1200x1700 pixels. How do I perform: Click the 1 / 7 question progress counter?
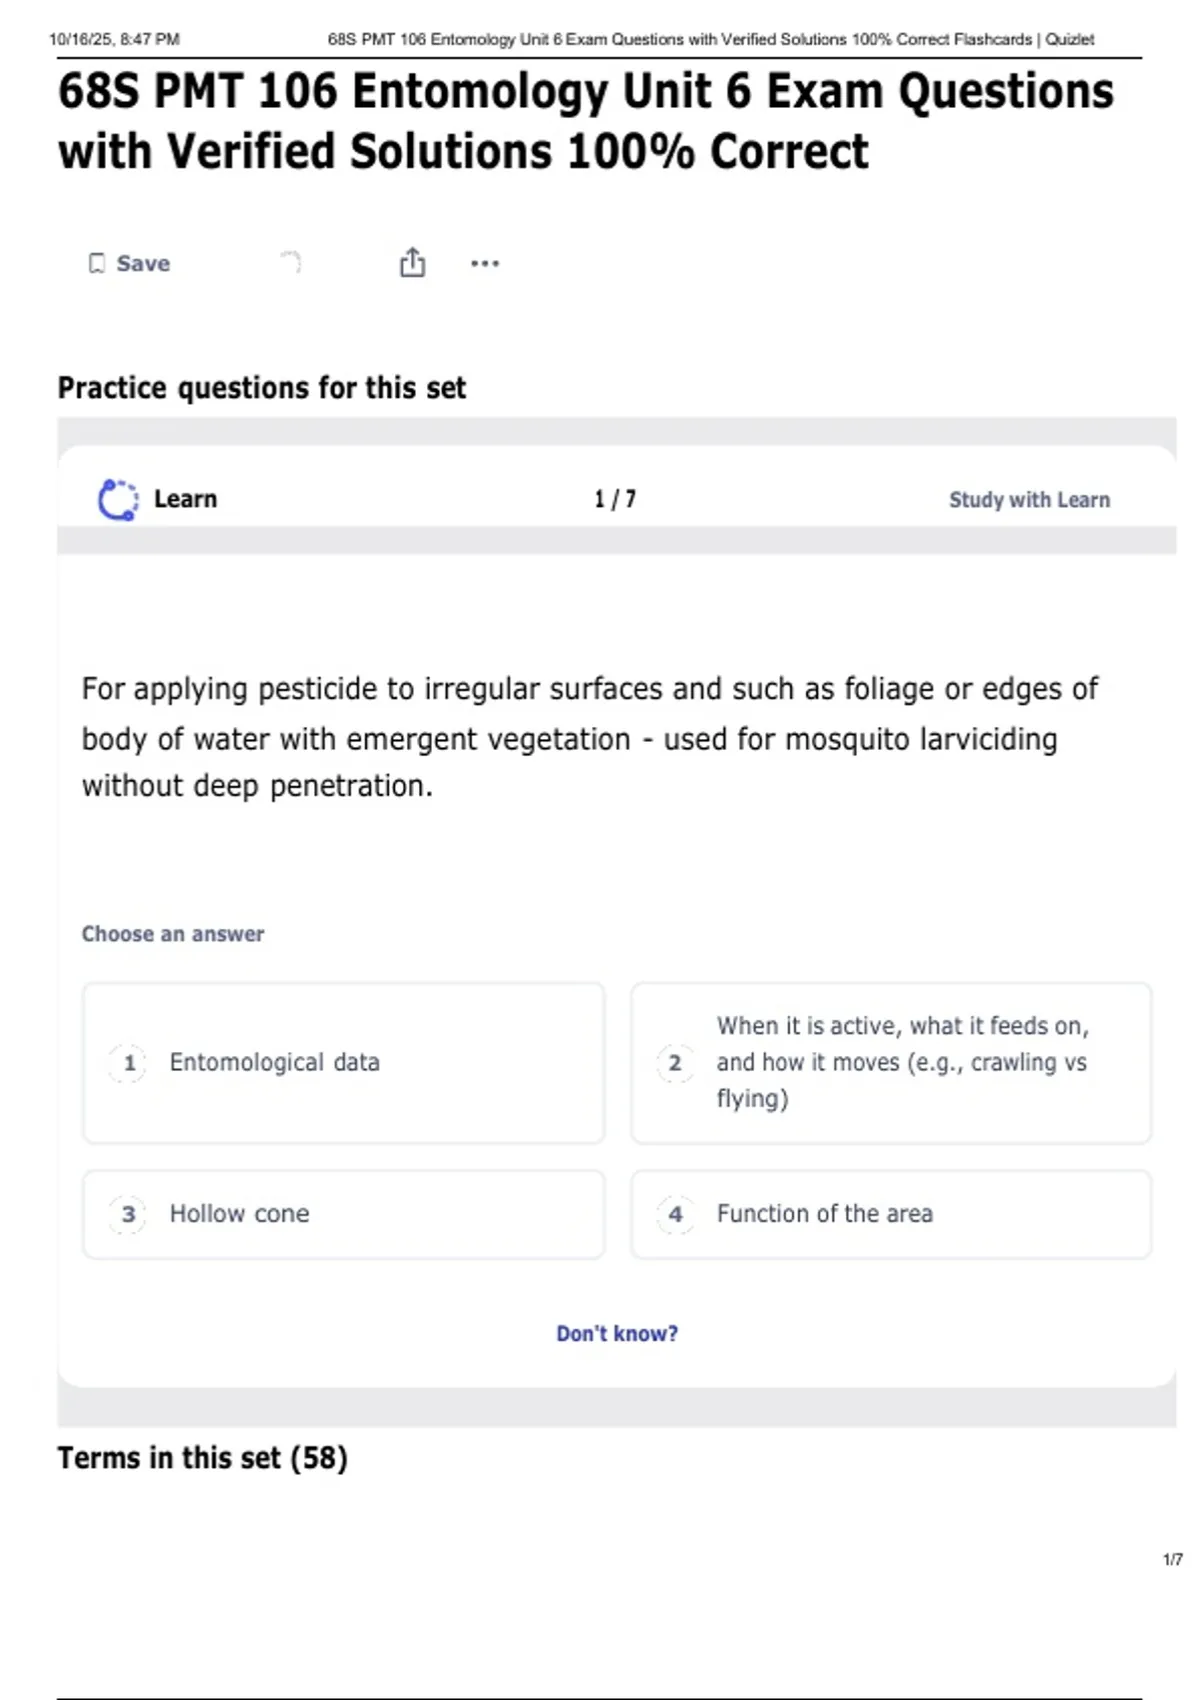point(615,499)
